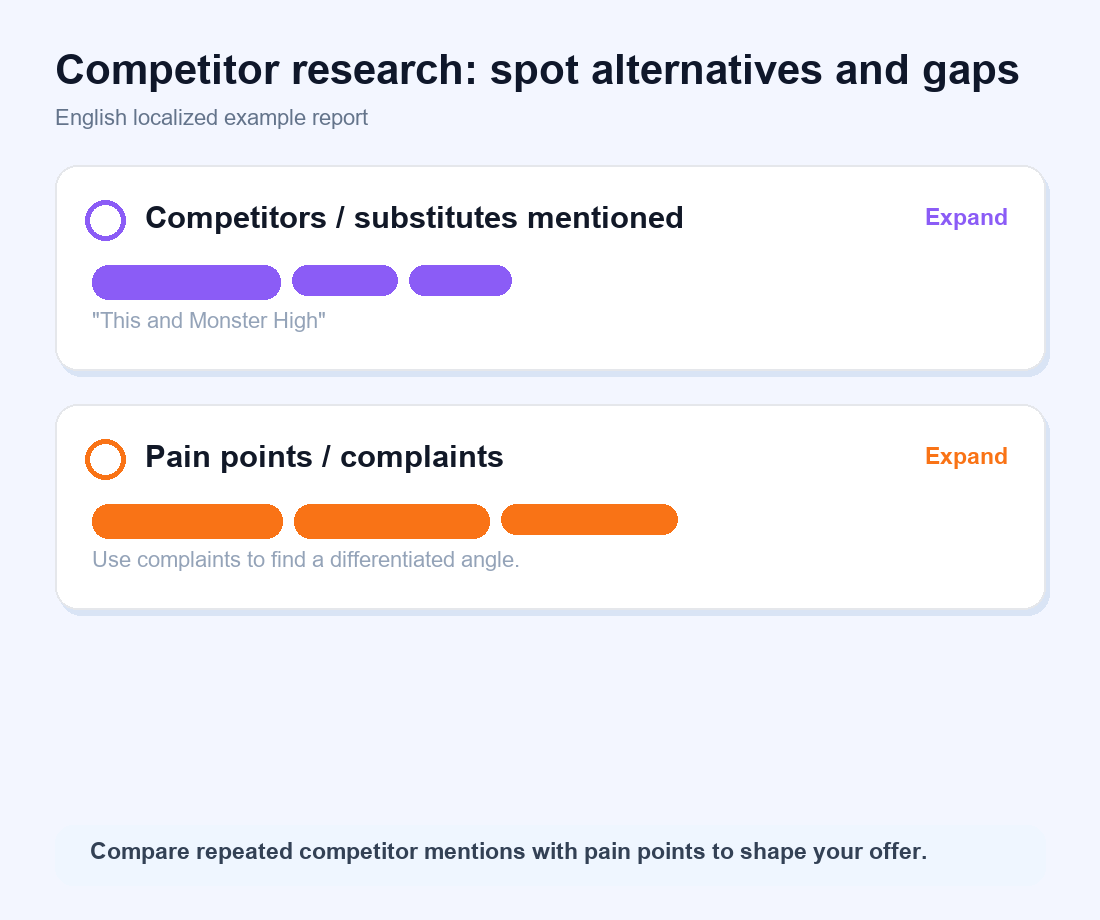Click the differentiated angle hint text
This screenshot has height=920, width=1100.
click(x=306, y=560)
